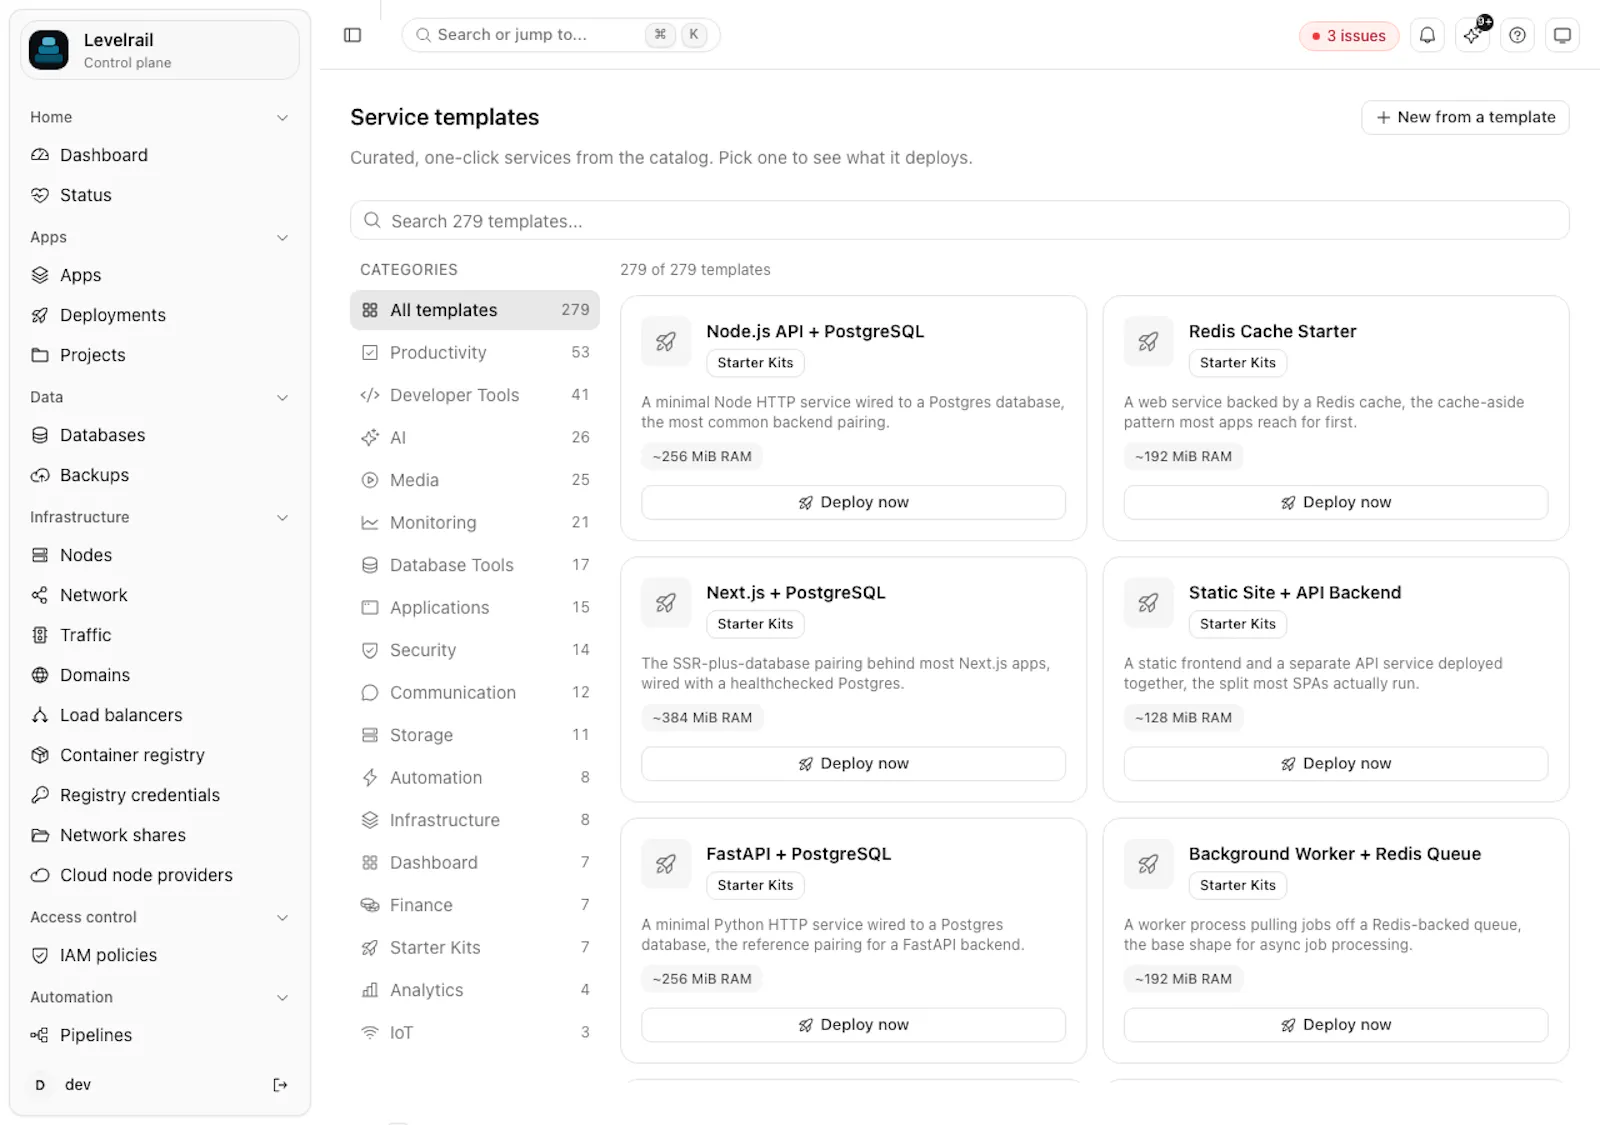Click the Next.js + PostgreSQL rocket icon

(x=666, y=603)
